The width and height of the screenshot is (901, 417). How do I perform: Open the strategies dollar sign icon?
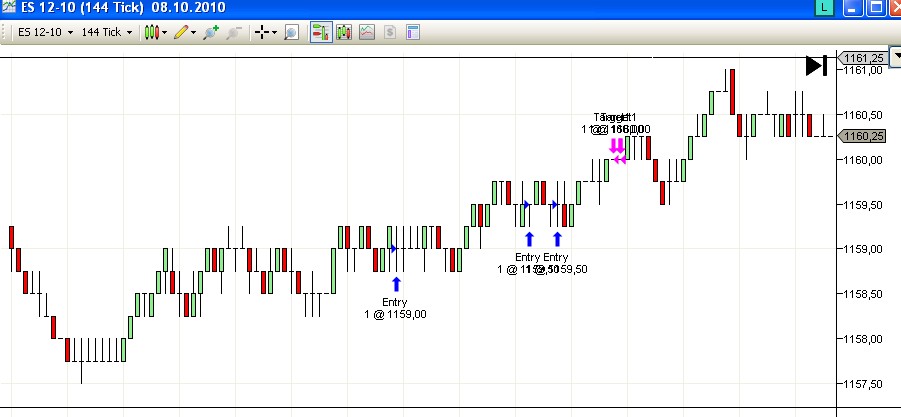pos(389,32)
